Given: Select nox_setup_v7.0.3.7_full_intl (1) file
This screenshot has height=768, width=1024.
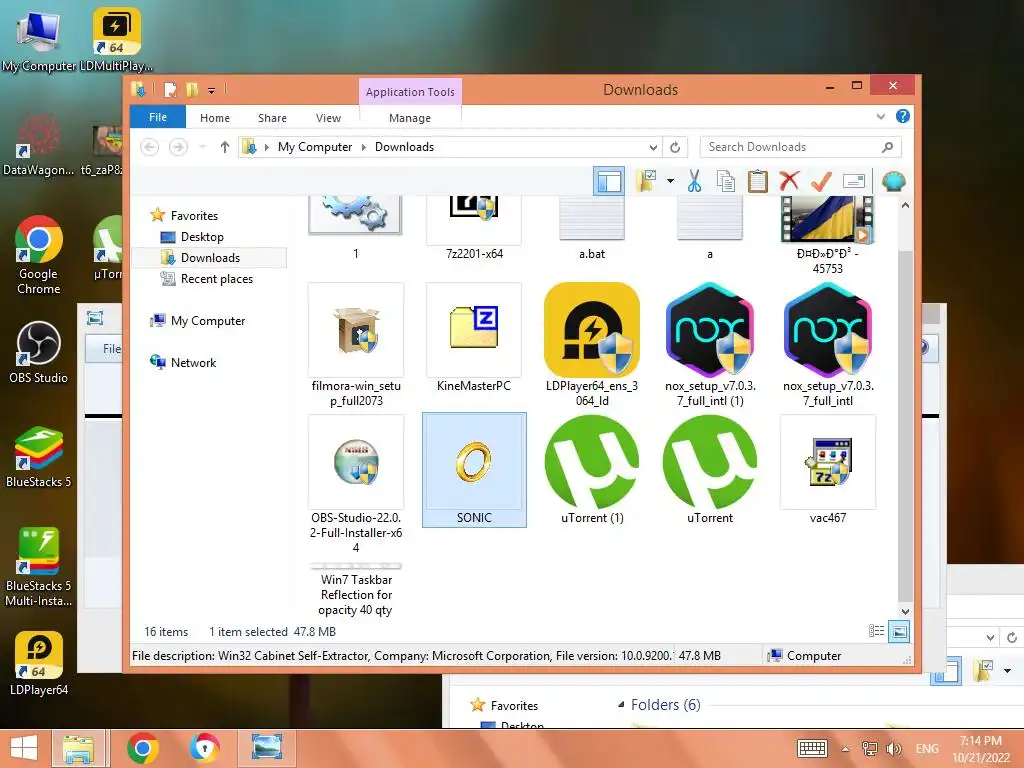Looking at the screenshot, I should [x=710, y=345].
